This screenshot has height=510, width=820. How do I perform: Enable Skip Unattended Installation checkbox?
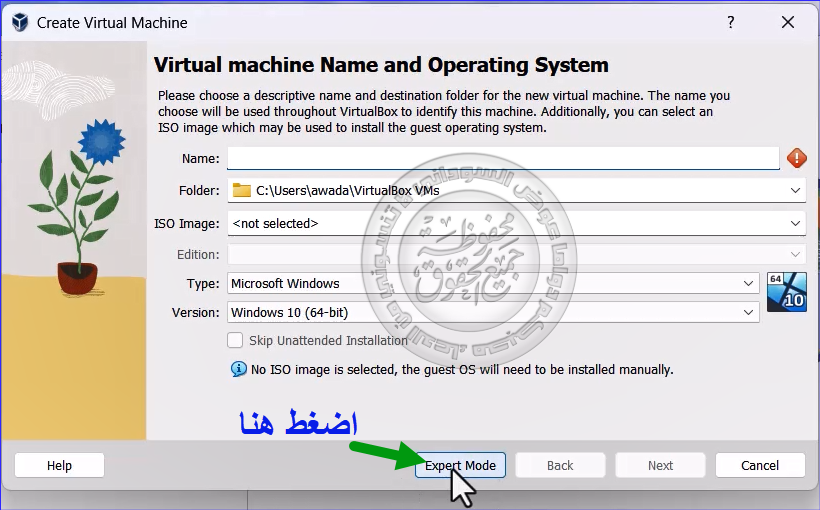pyautogui.click(x=236, y=340)
